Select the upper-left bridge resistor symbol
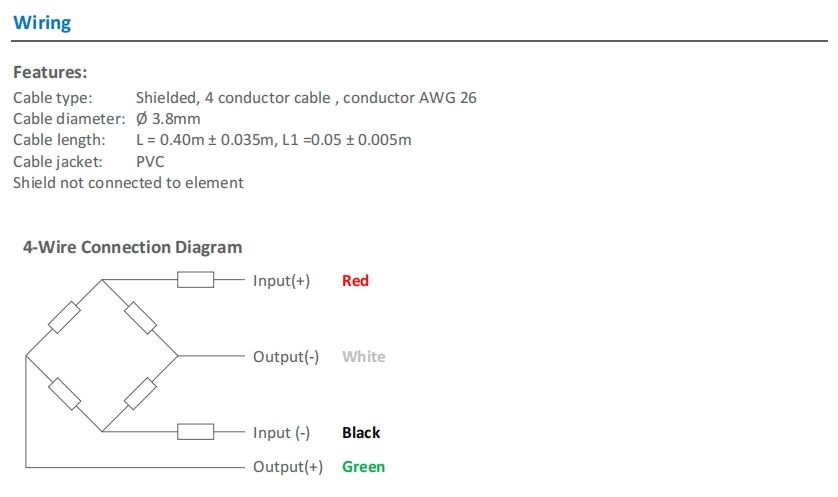 click(65, 318)
